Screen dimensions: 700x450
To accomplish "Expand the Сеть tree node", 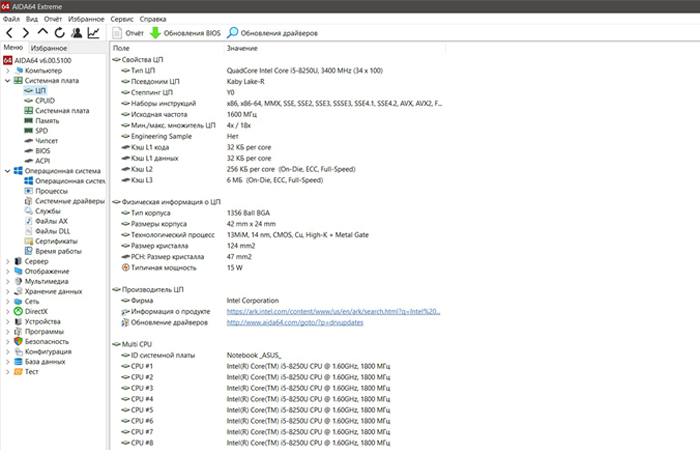I will [x=8, y=301].
